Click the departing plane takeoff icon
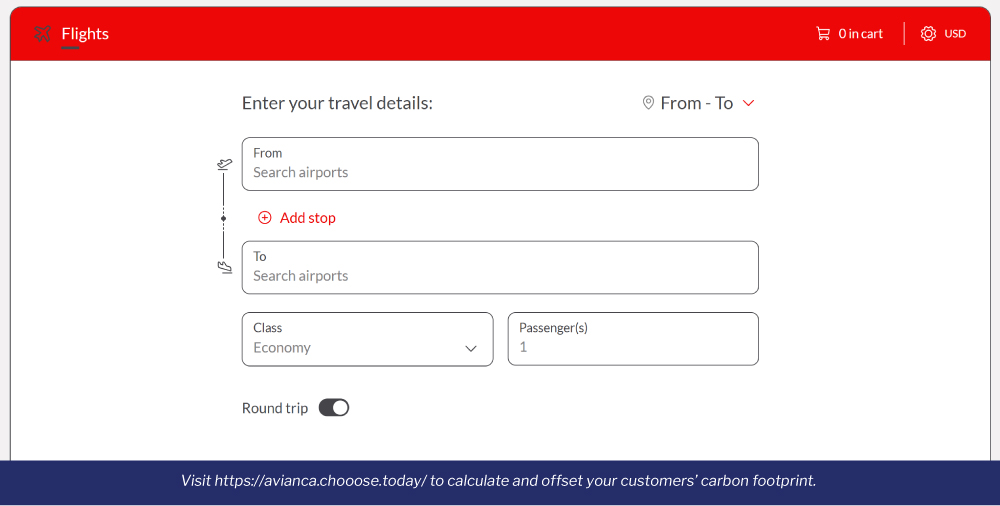This screenshot has height=506, width=1000. (224, 165)
